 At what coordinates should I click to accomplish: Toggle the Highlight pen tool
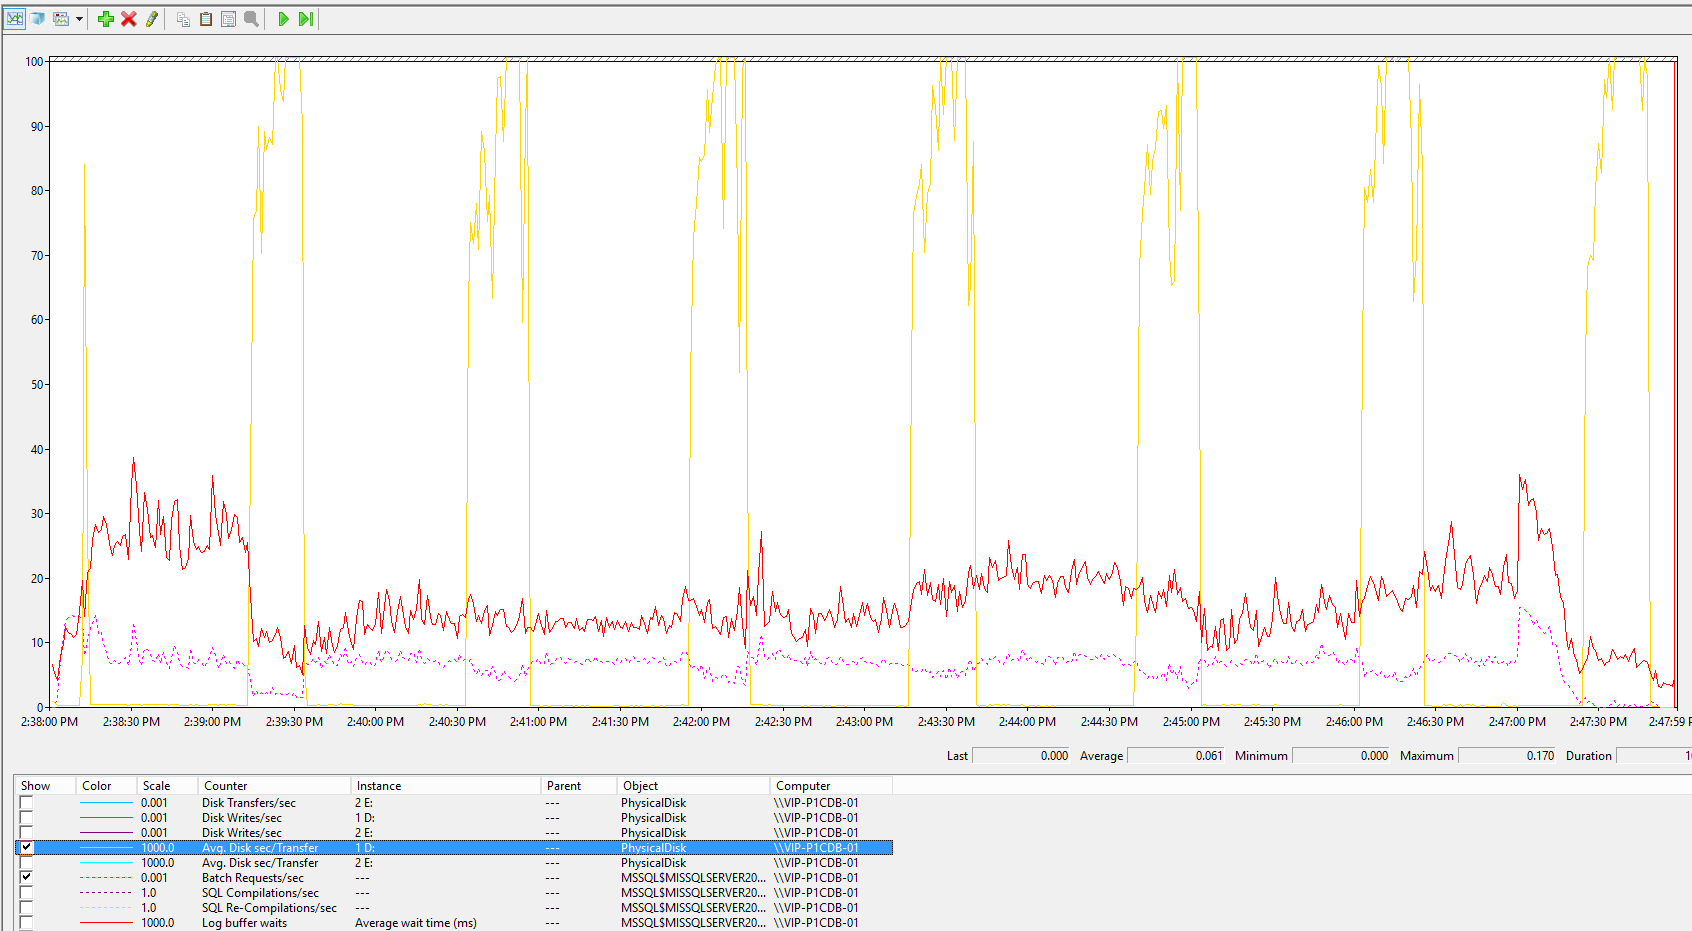tap(152, 19)
